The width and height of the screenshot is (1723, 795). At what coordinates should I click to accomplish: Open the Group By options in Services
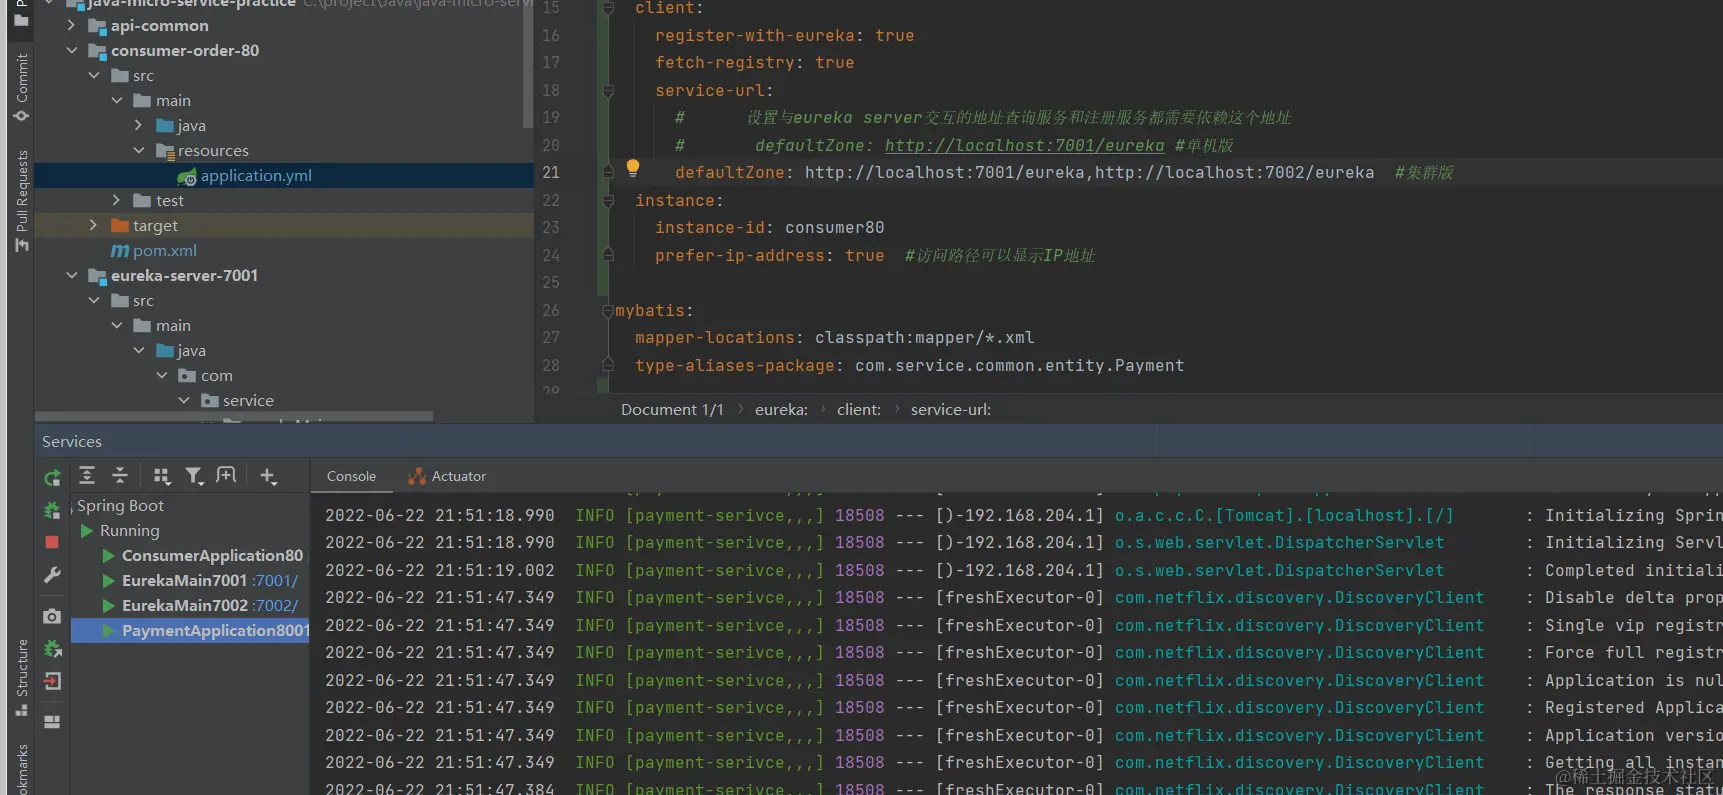click(162, 476)
